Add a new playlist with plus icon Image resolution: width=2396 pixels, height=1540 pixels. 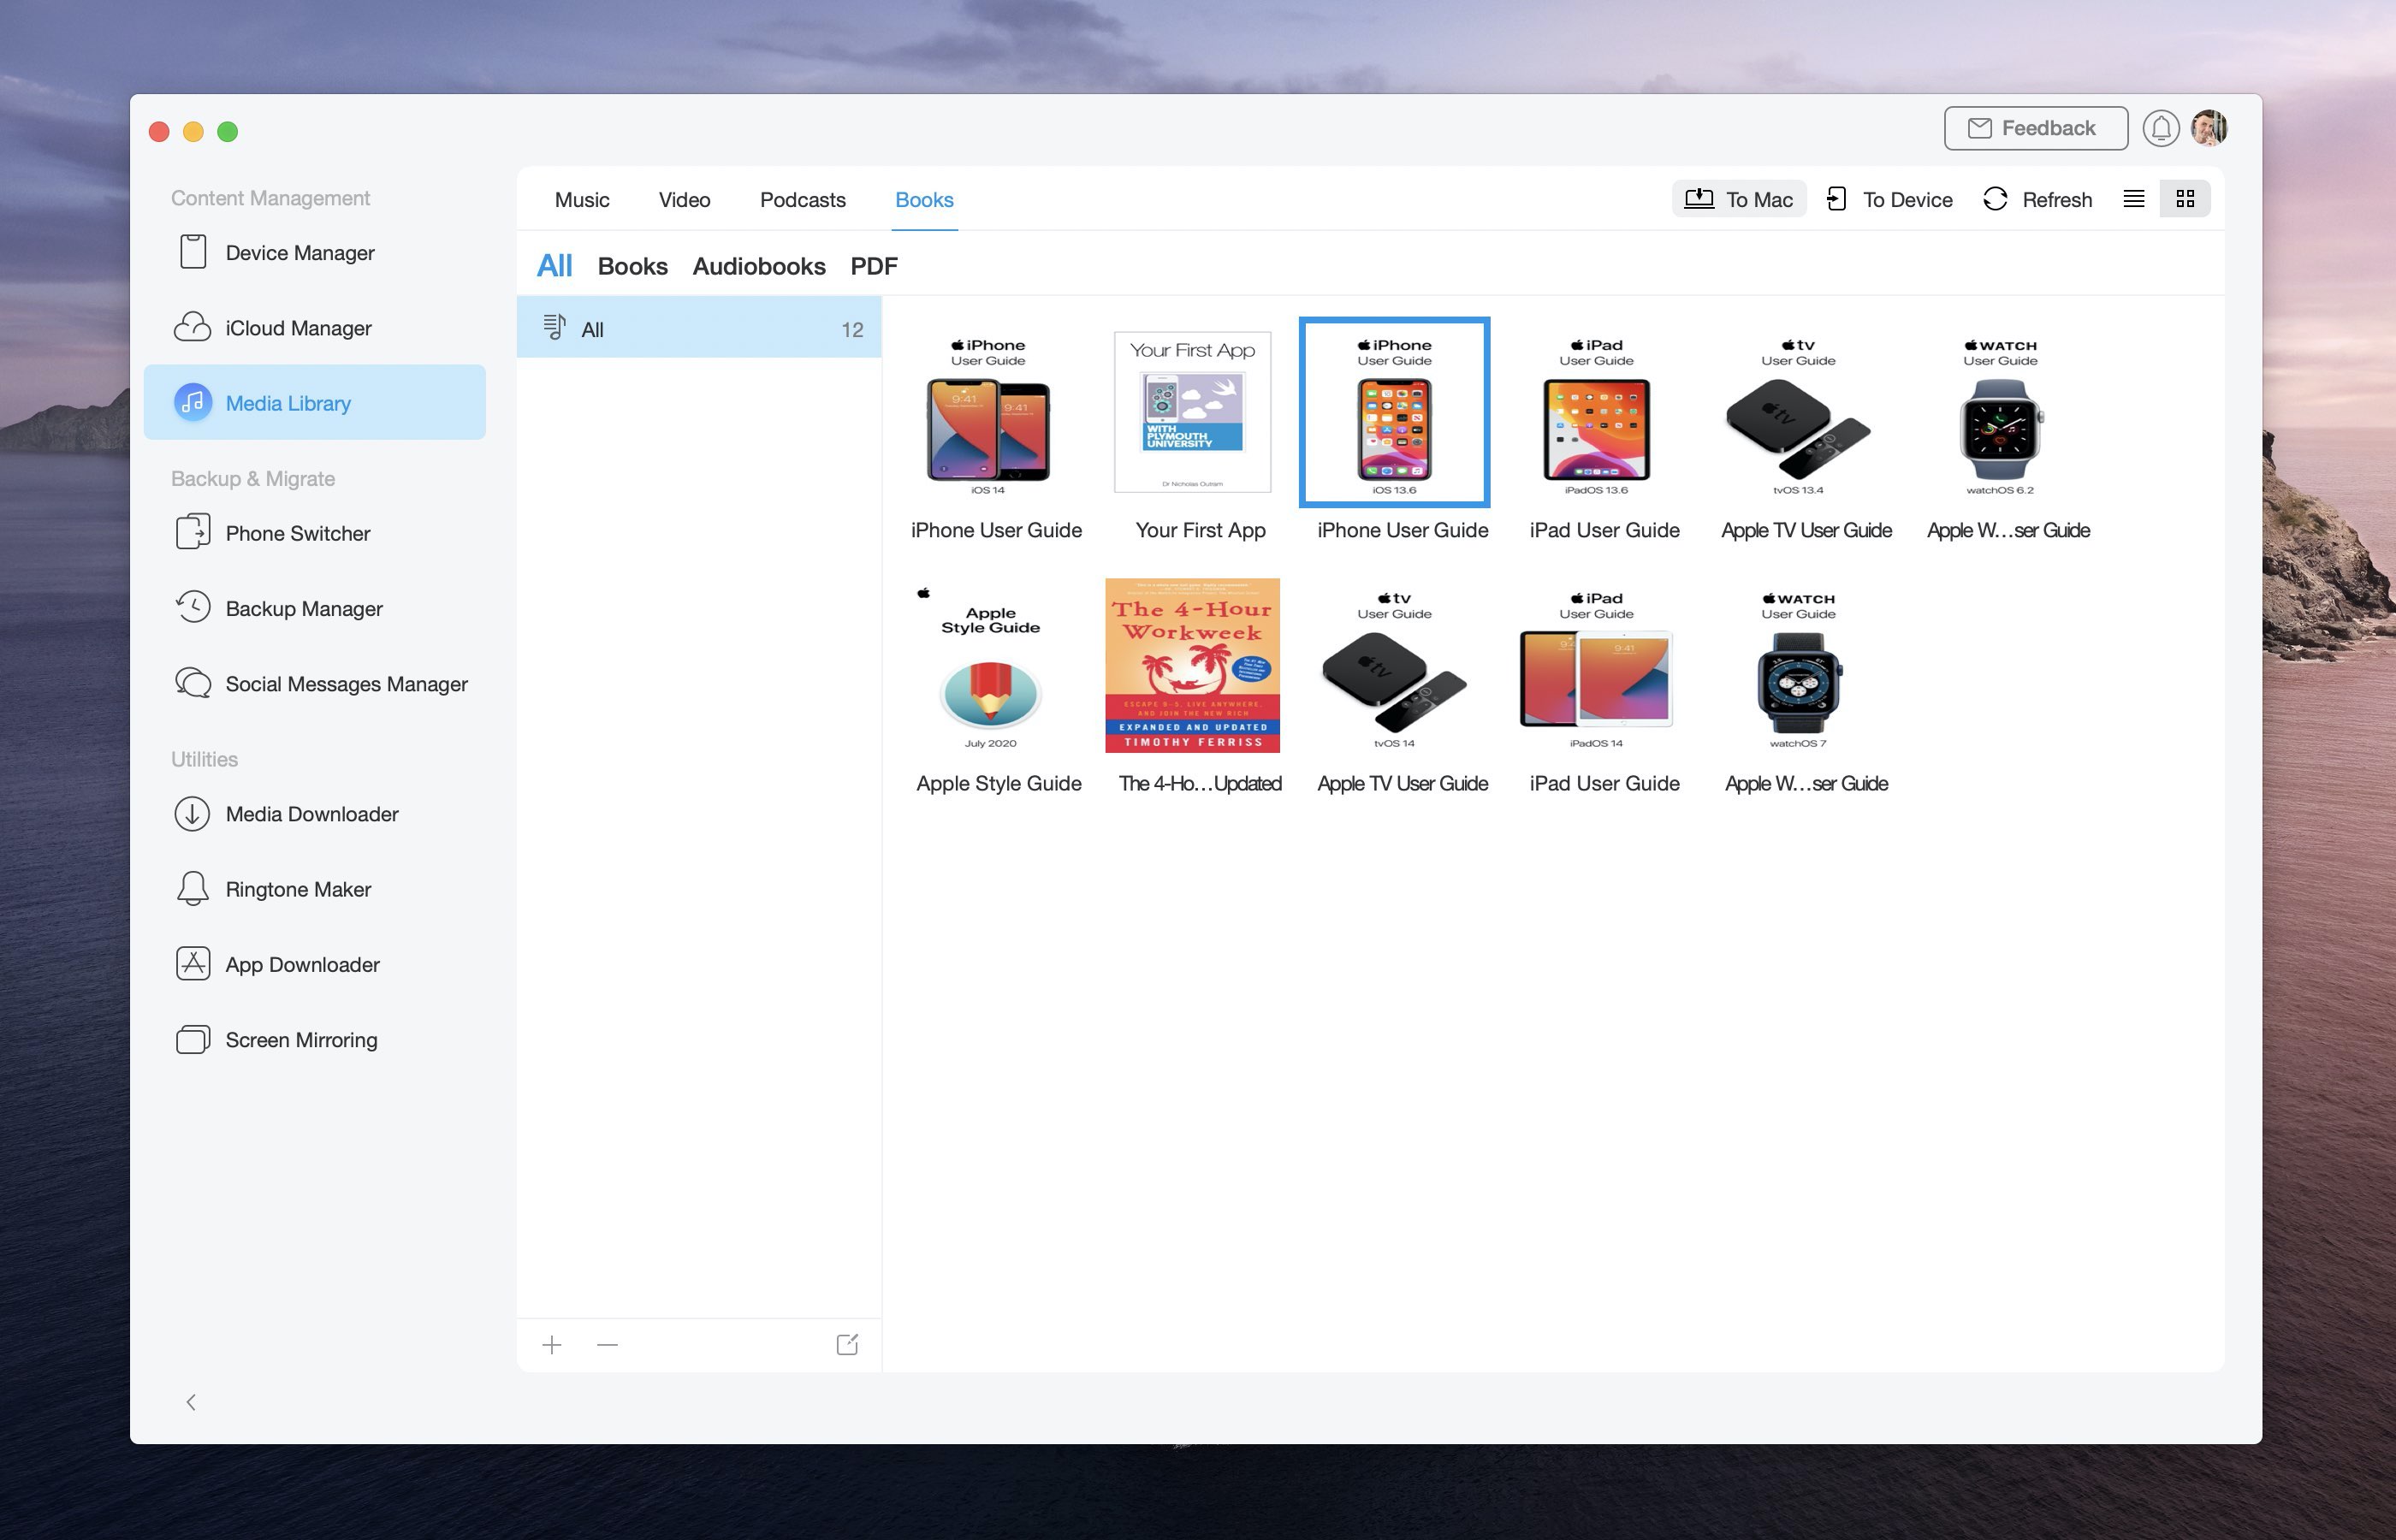point(552,1345)
